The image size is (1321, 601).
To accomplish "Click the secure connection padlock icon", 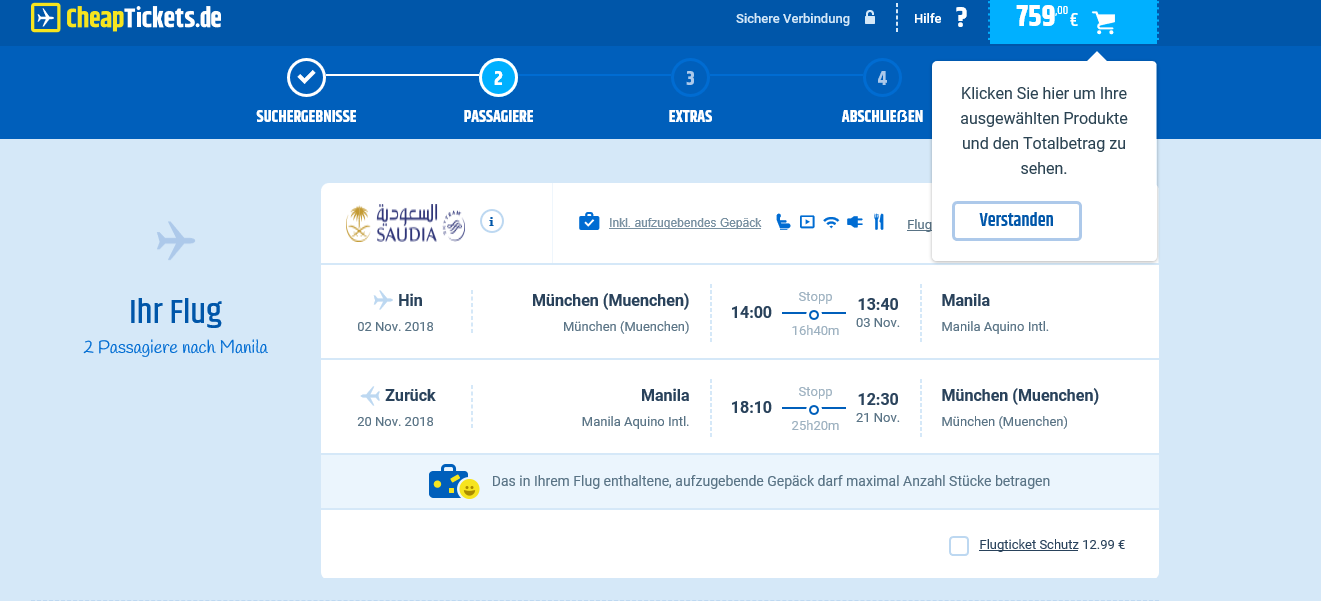I will tap(870, 18).
